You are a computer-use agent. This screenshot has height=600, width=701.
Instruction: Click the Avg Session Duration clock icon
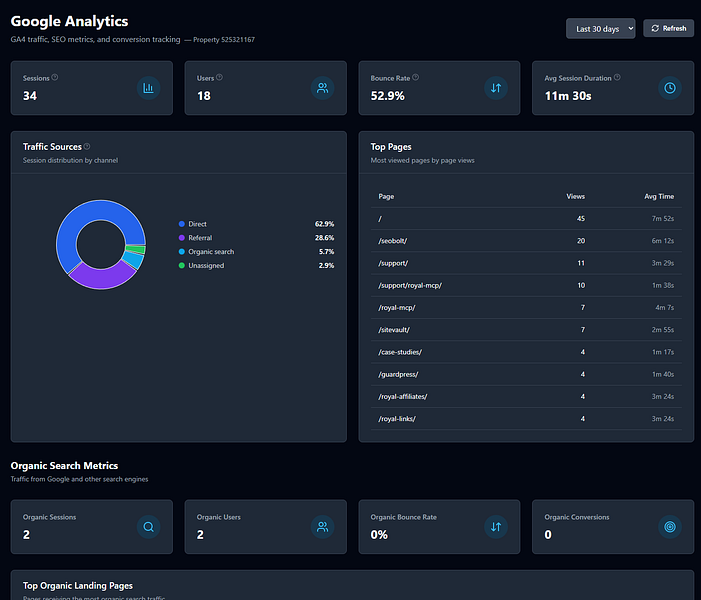670,88
